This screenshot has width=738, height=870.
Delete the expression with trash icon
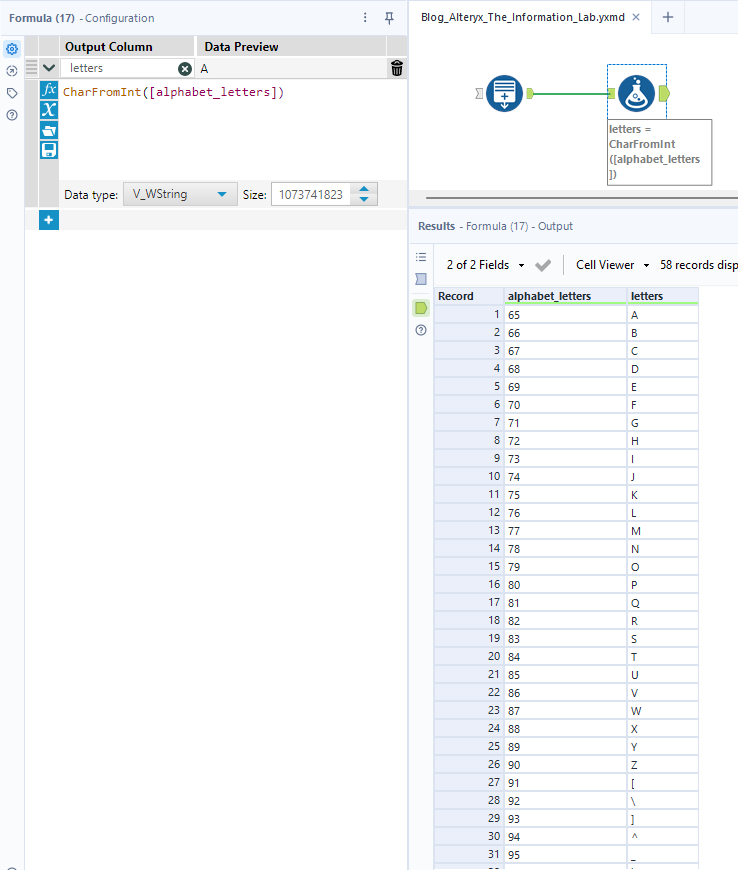[x=397, y=68]
